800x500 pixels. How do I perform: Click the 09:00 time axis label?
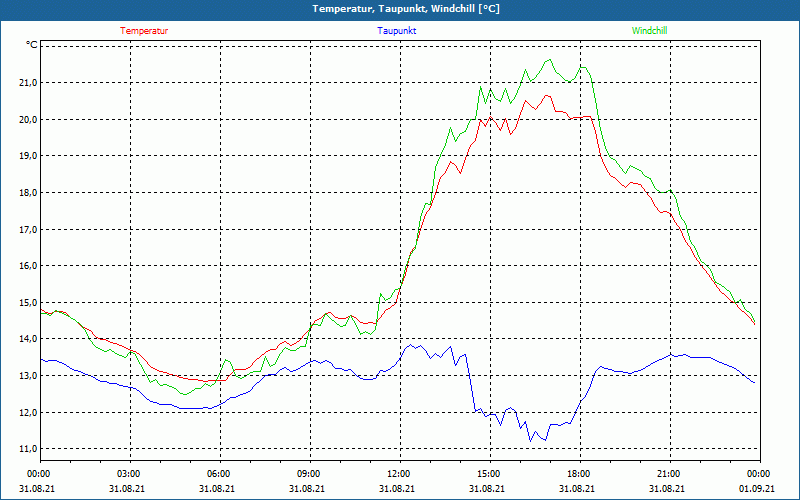310,474
